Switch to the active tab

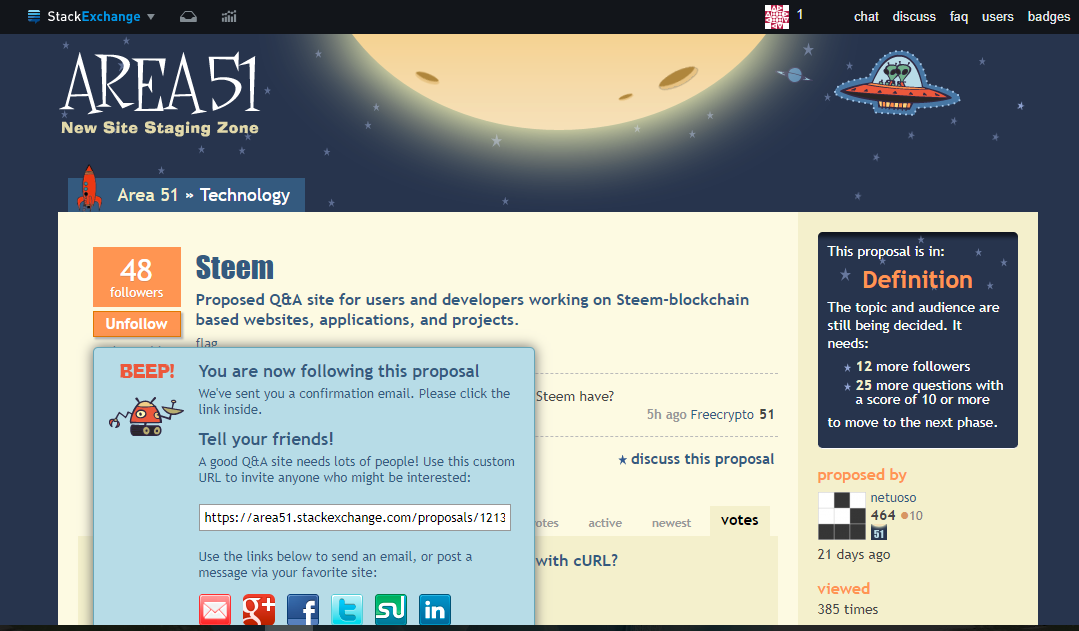coord(605,523)
